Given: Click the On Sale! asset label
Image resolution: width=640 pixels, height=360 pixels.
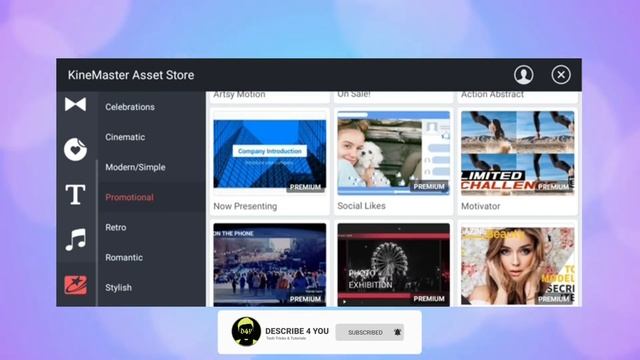Looking at the screenshot, I should [x=354, y=94].
